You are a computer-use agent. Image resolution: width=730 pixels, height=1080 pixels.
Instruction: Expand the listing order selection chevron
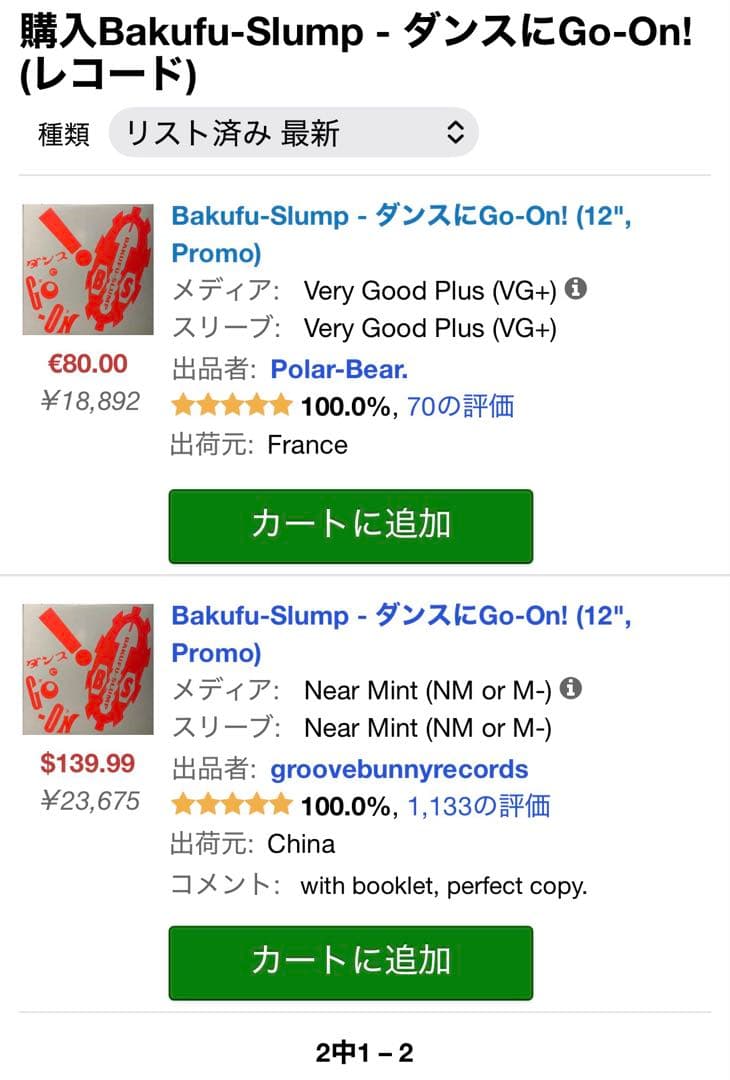(x=456, y=131)
